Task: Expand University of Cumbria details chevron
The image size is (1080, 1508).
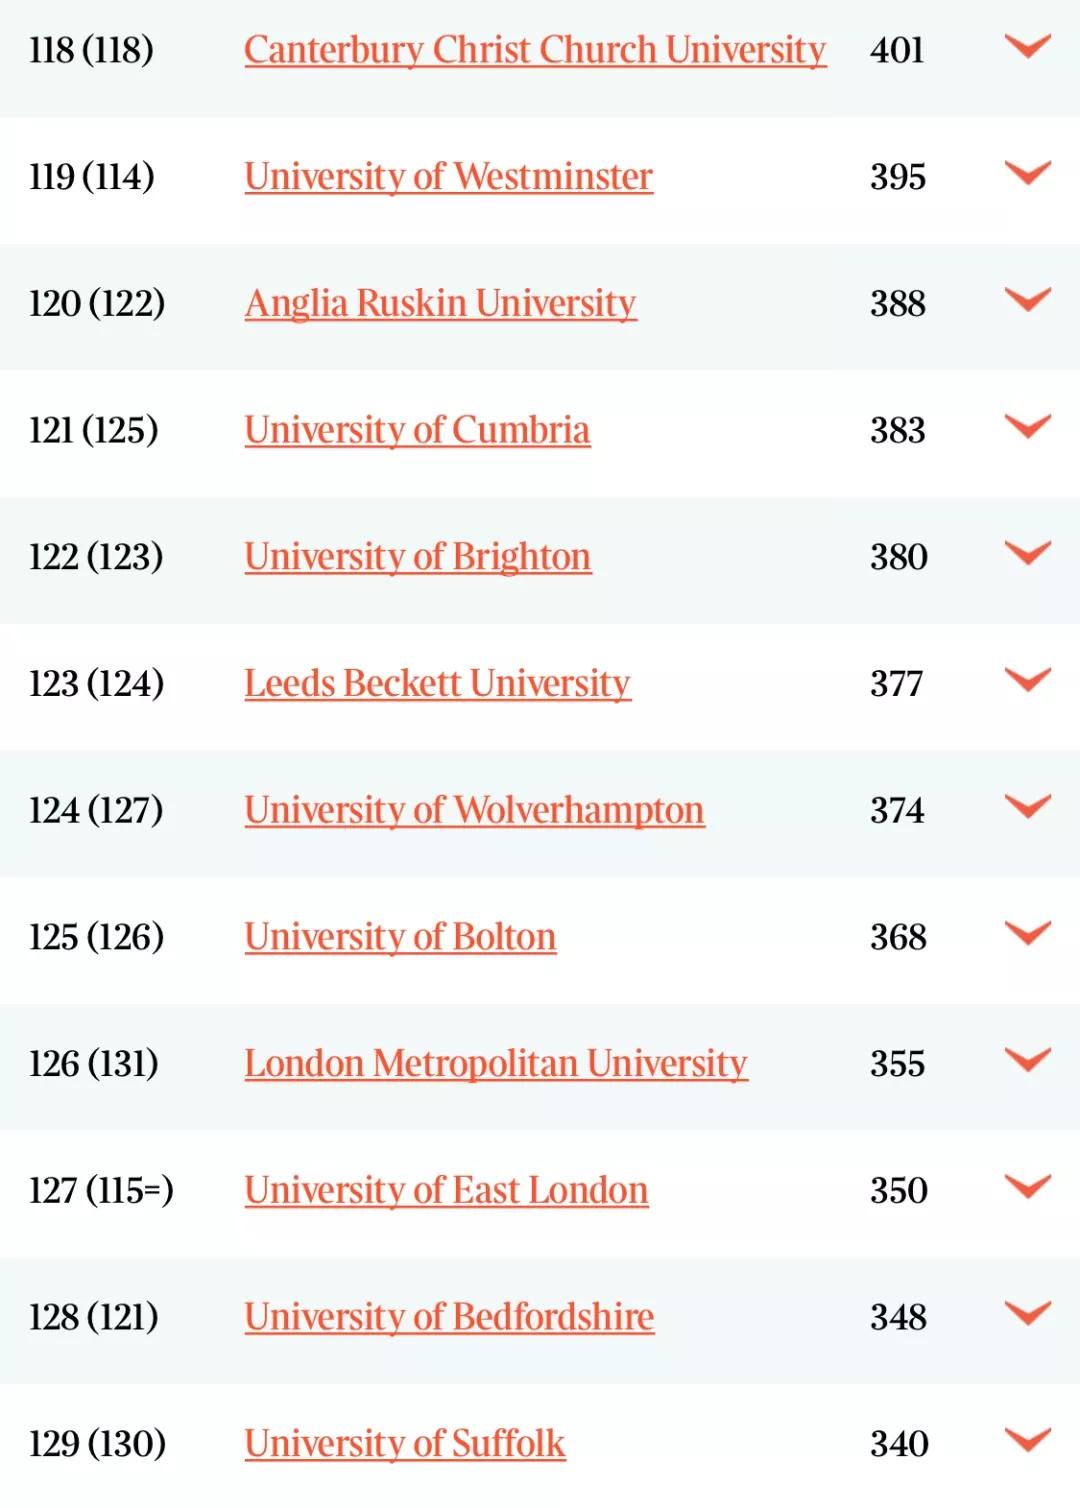Action: point(1027,427)
